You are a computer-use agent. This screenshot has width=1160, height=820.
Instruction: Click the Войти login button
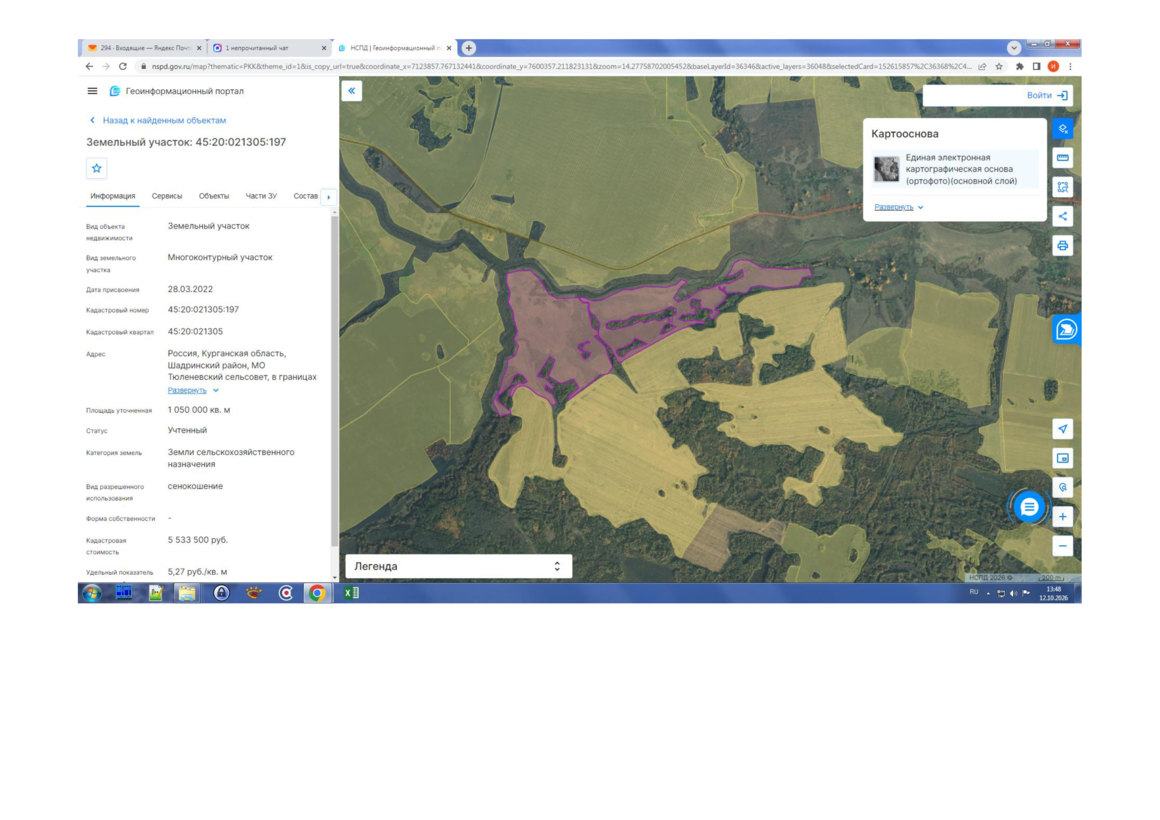(1046, 95)
